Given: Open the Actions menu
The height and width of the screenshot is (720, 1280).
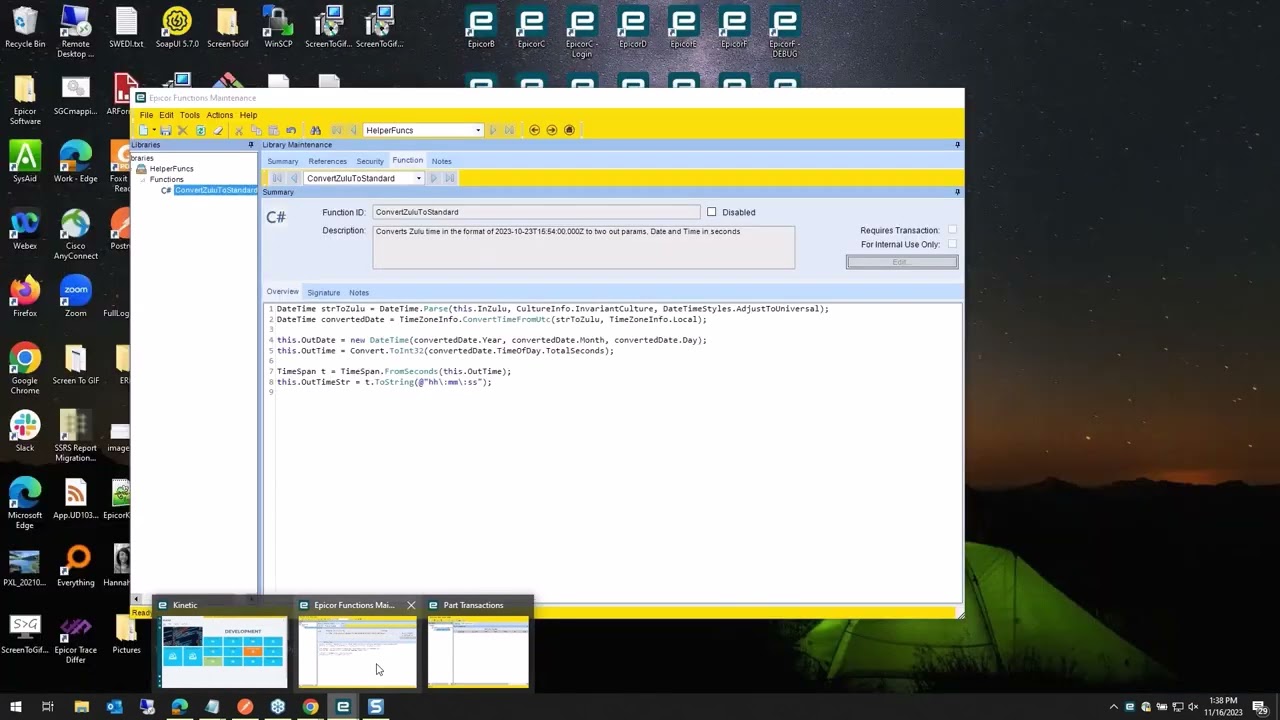Looking at the screenshot, I should coord(220,115).
